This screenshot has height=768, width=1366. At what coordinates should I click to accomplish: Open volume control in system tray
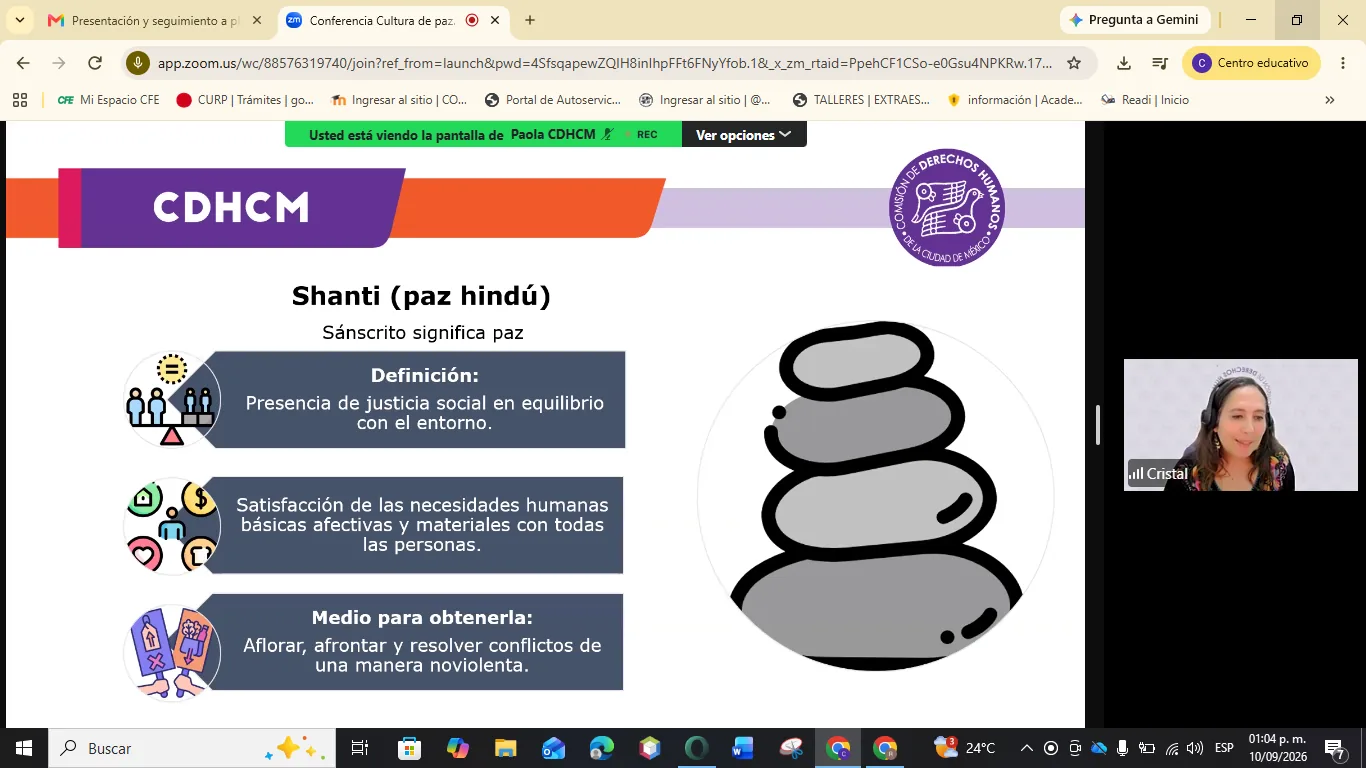pos(1195,748)
